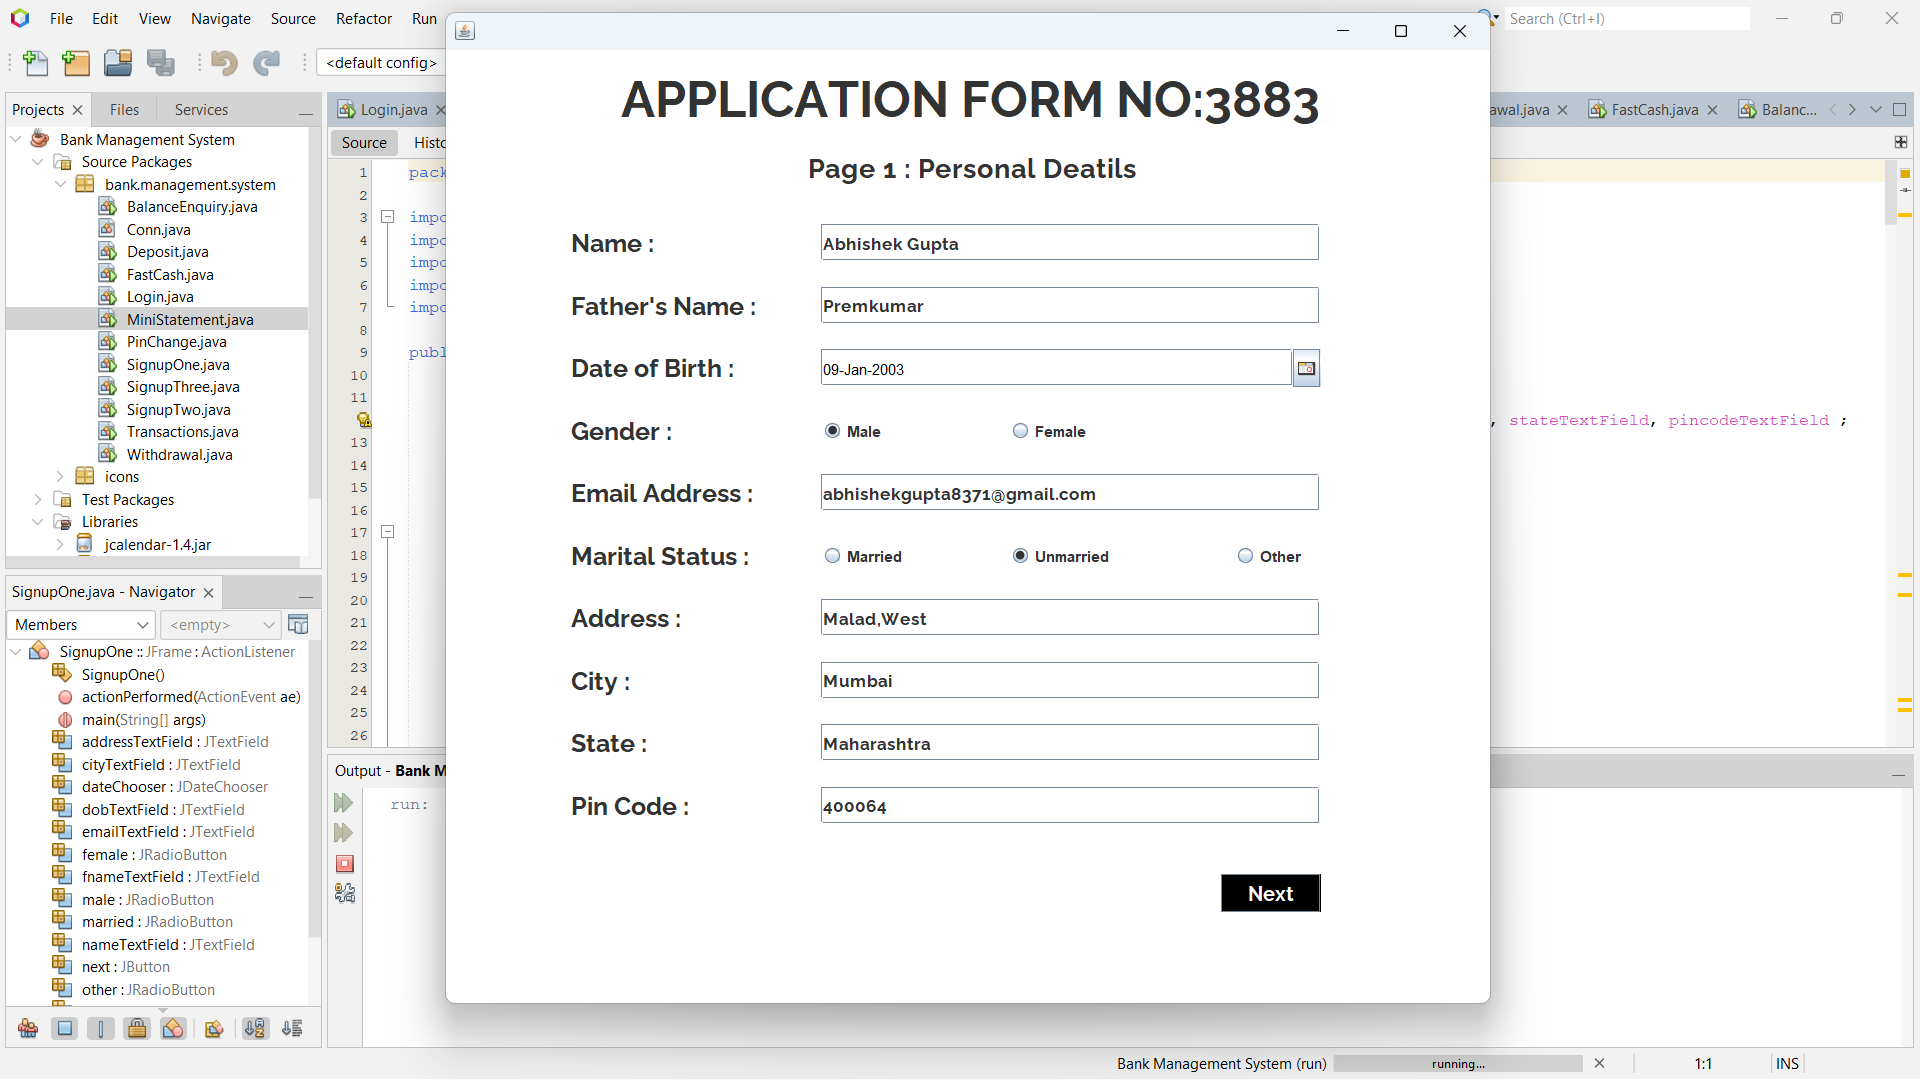Open the date picker calendar icon
The width and height of the screenshot is (1920, 1080).
1306,369
